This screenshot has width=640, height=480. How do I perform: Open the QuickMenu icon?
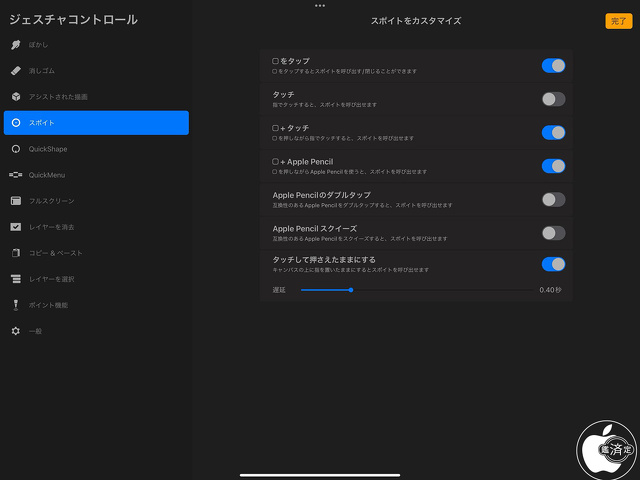coord(16,175)
